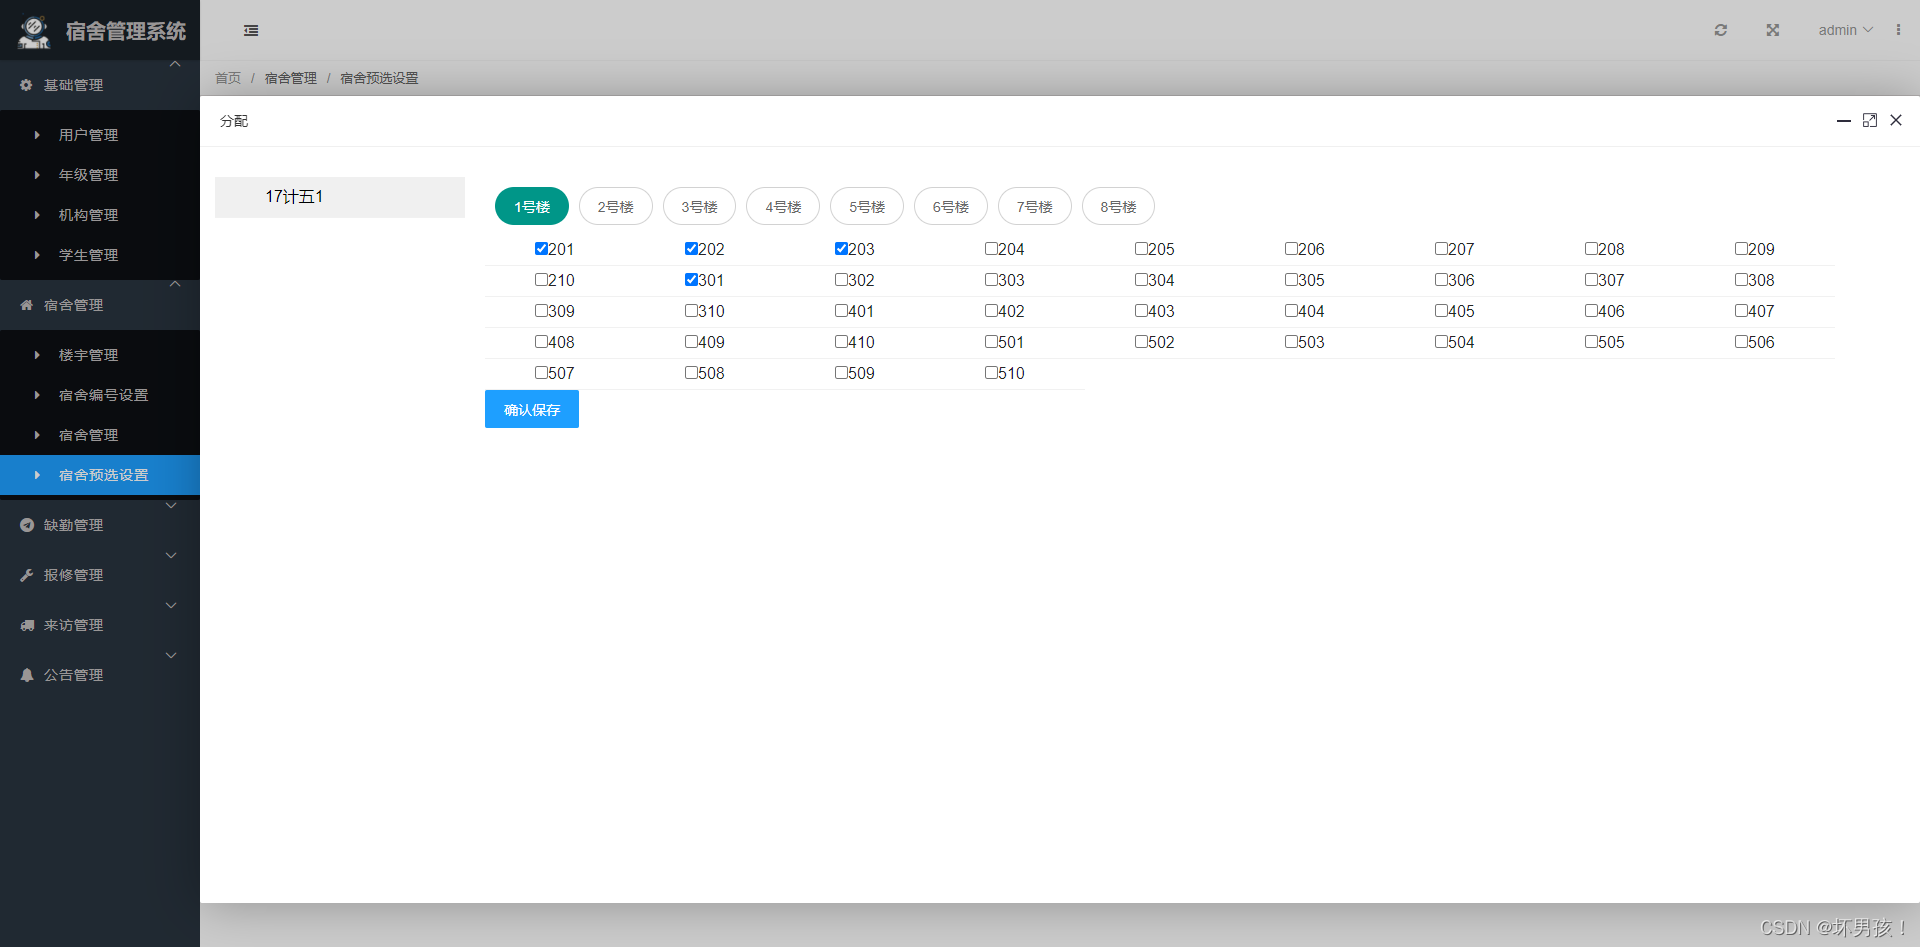Select the 1号楼 building tab
Viewport: 1920px width, 947px height.
pyautogui.click(x=532, y=206)
